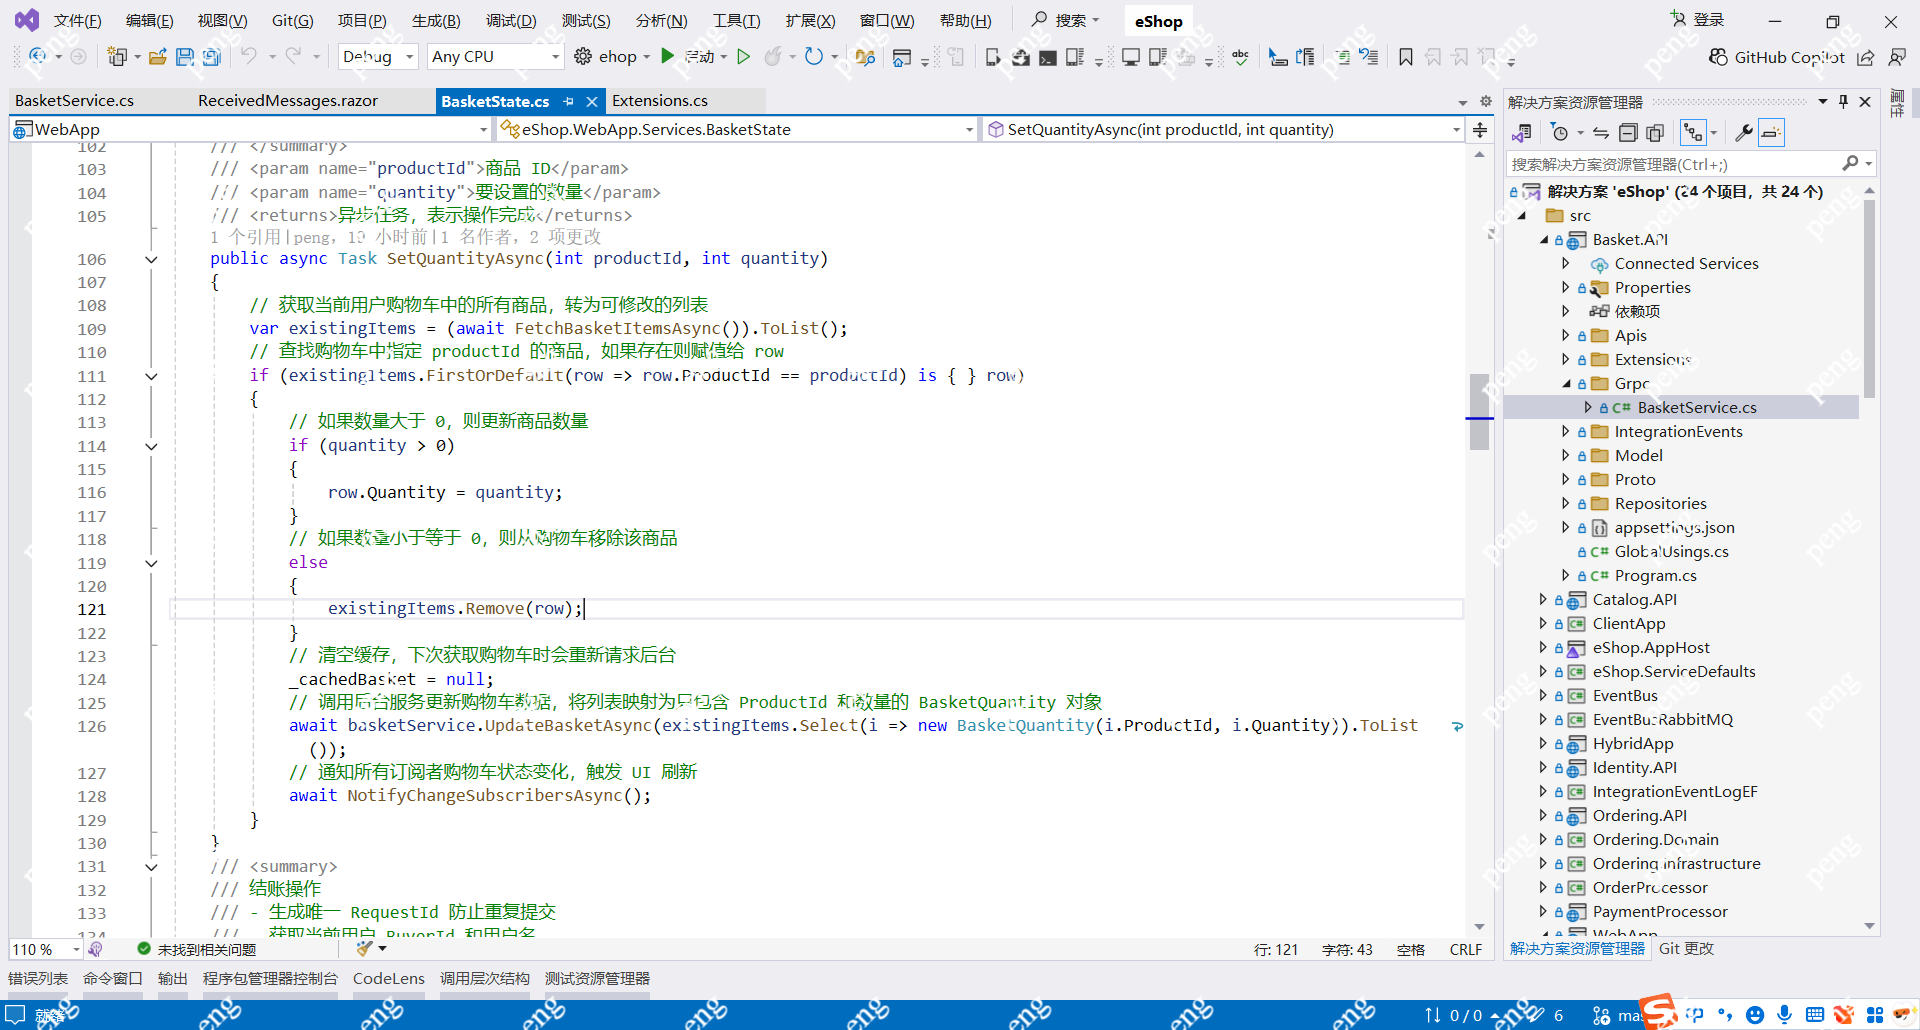Open the Git menu

pos(291,20)
